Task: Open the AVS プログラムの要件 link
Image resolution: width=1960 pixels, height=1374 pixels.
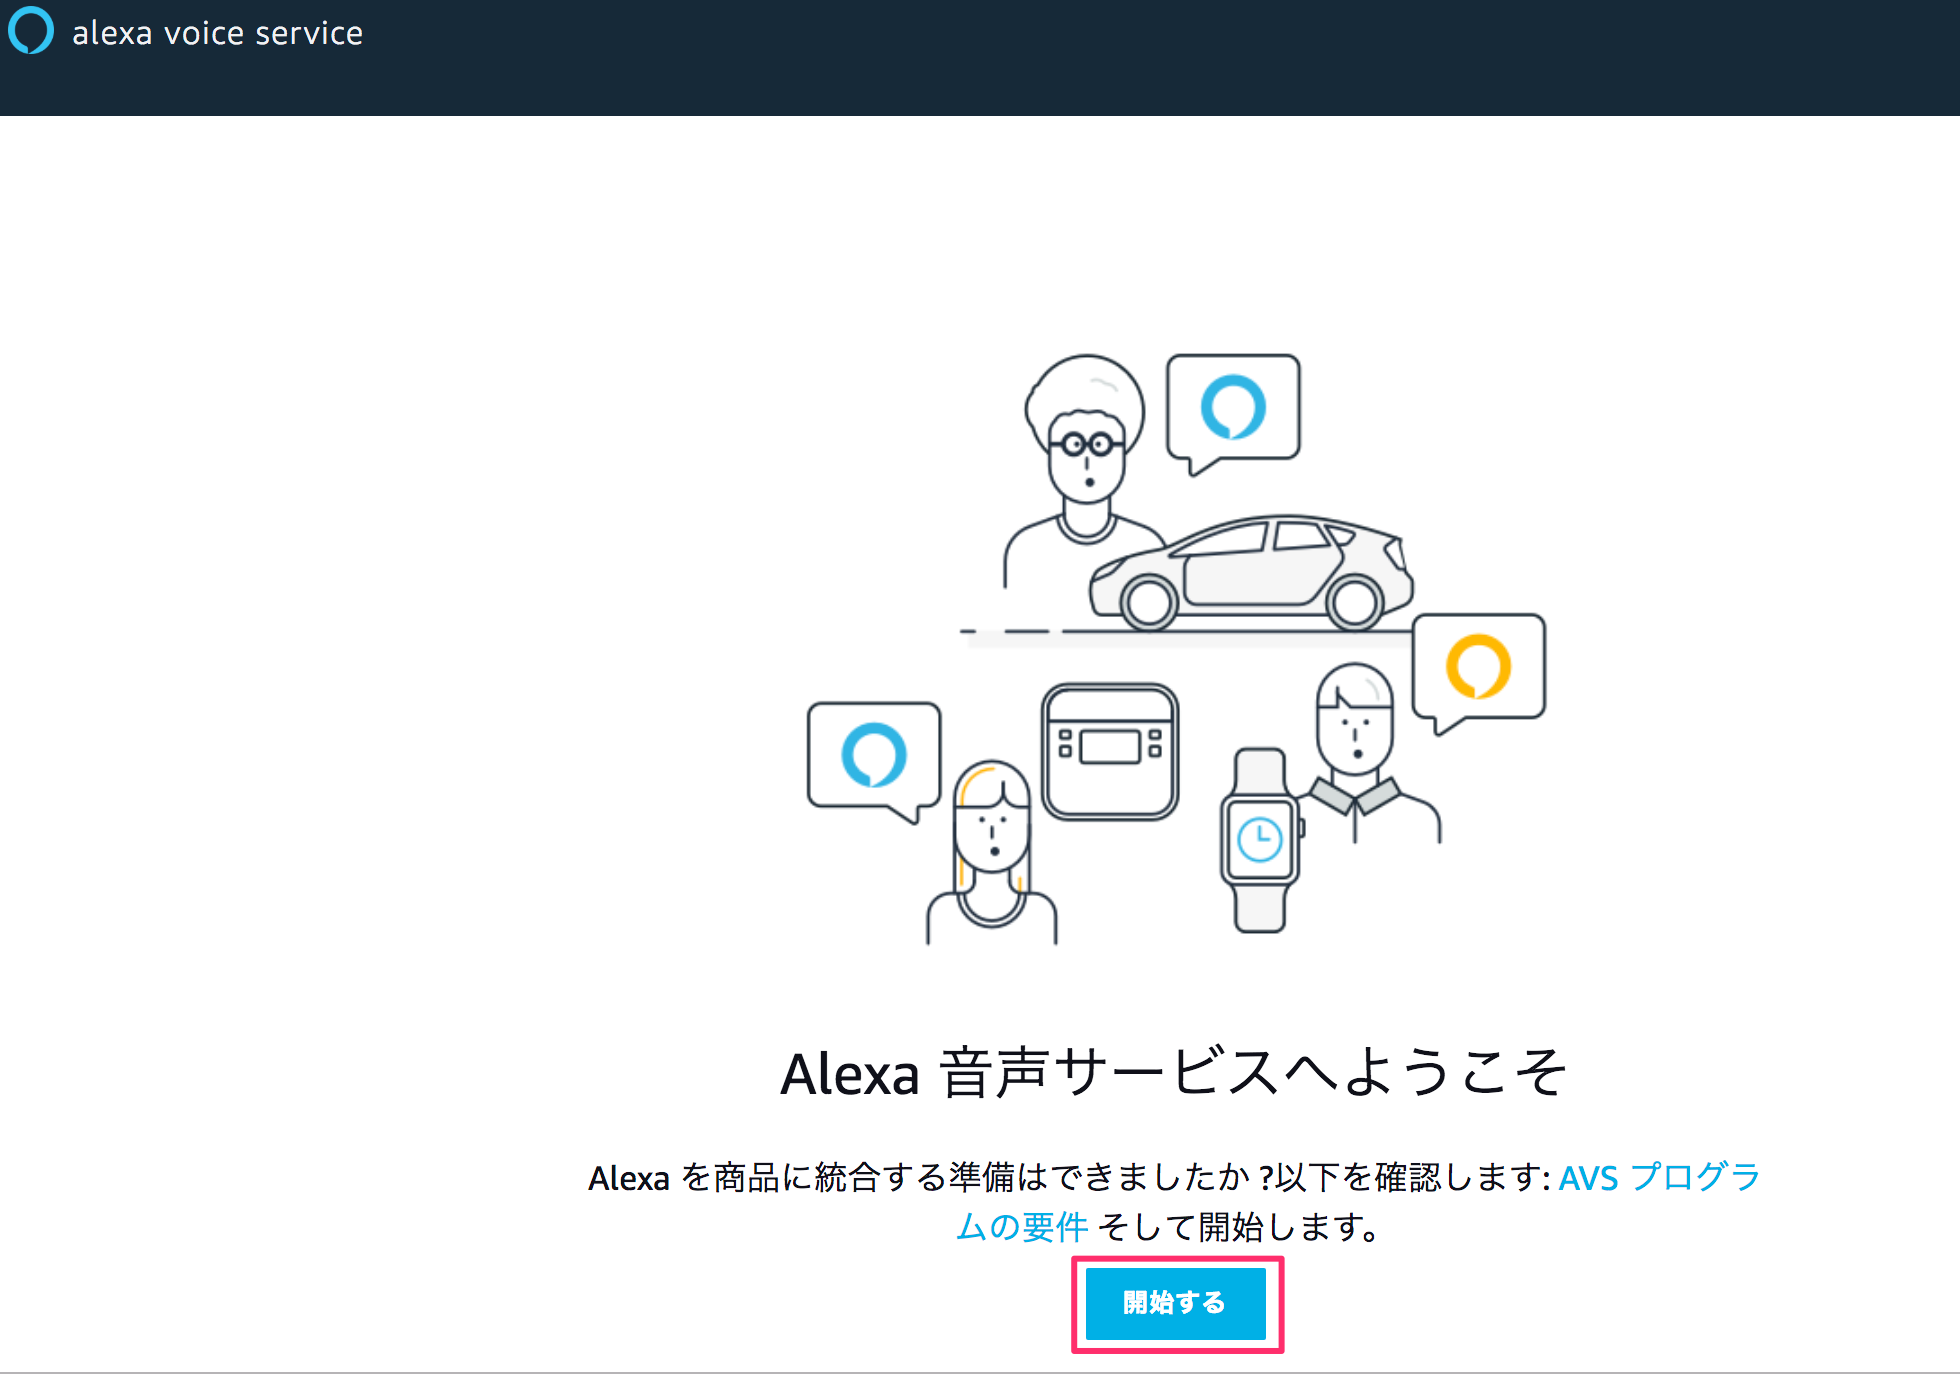Action: pos(1659,1177)
